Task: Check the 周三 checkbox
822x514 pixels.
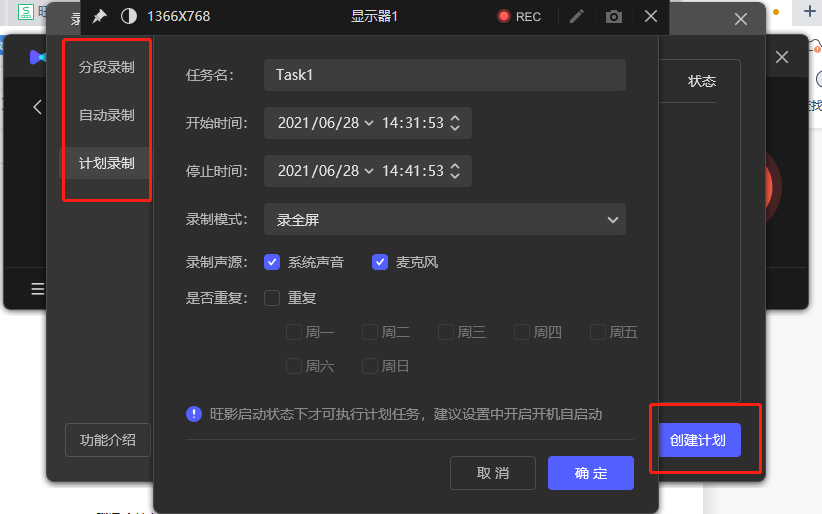Action: point(446,332)
